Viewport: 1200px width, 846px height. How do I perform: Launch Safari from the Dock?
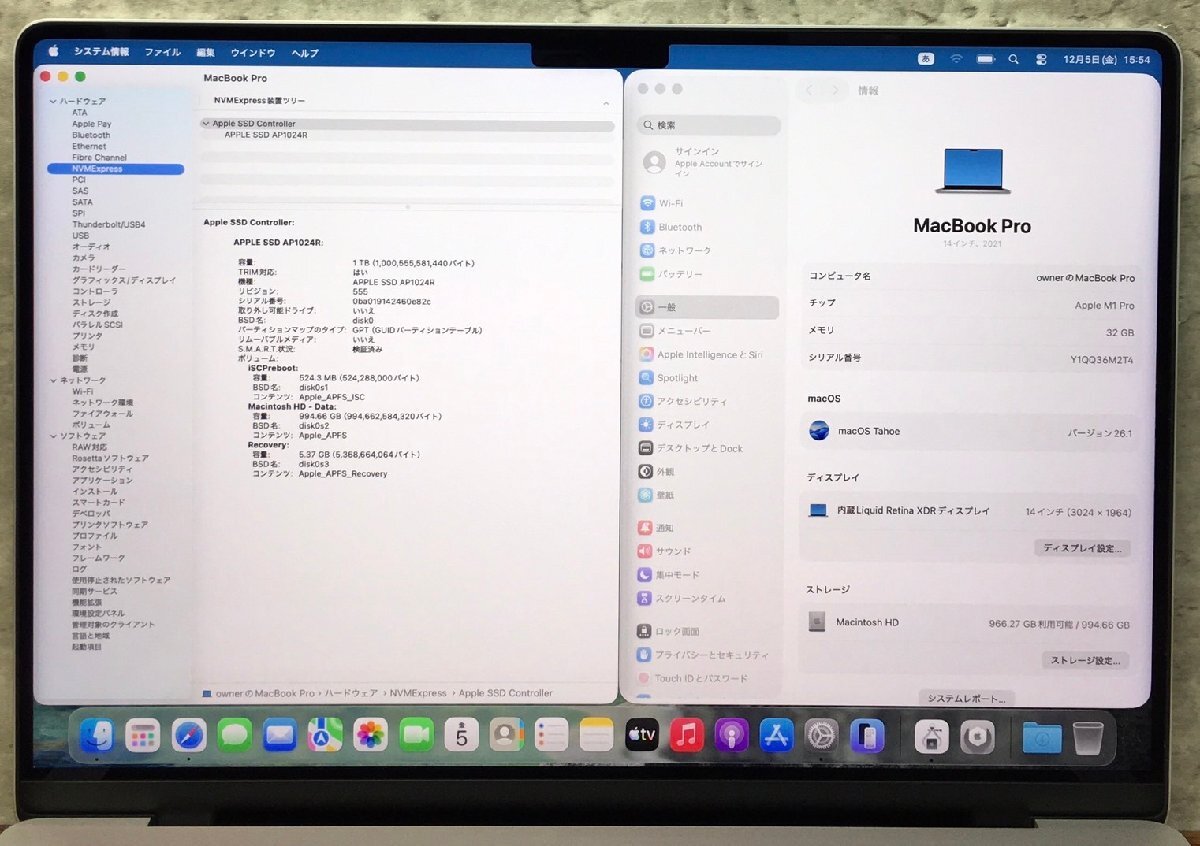[189, 736]
